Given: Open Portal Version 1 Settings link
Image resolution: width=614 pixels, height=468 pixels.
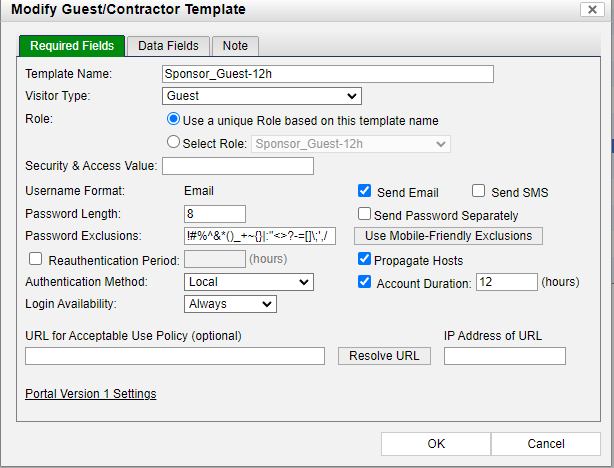Looking at the screenshot, I should point(90,394).
